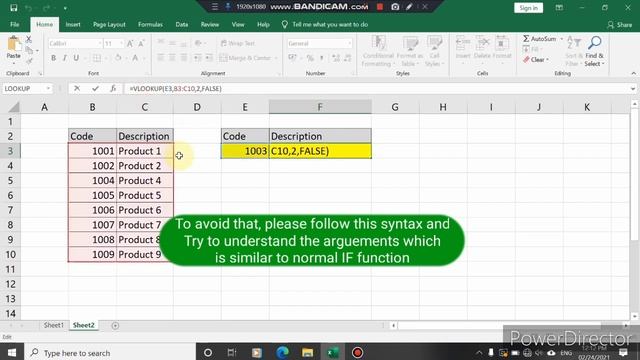The image size is (640, 360).
Task: Click the Increase Font Size icon
Action: coord(130,43)
